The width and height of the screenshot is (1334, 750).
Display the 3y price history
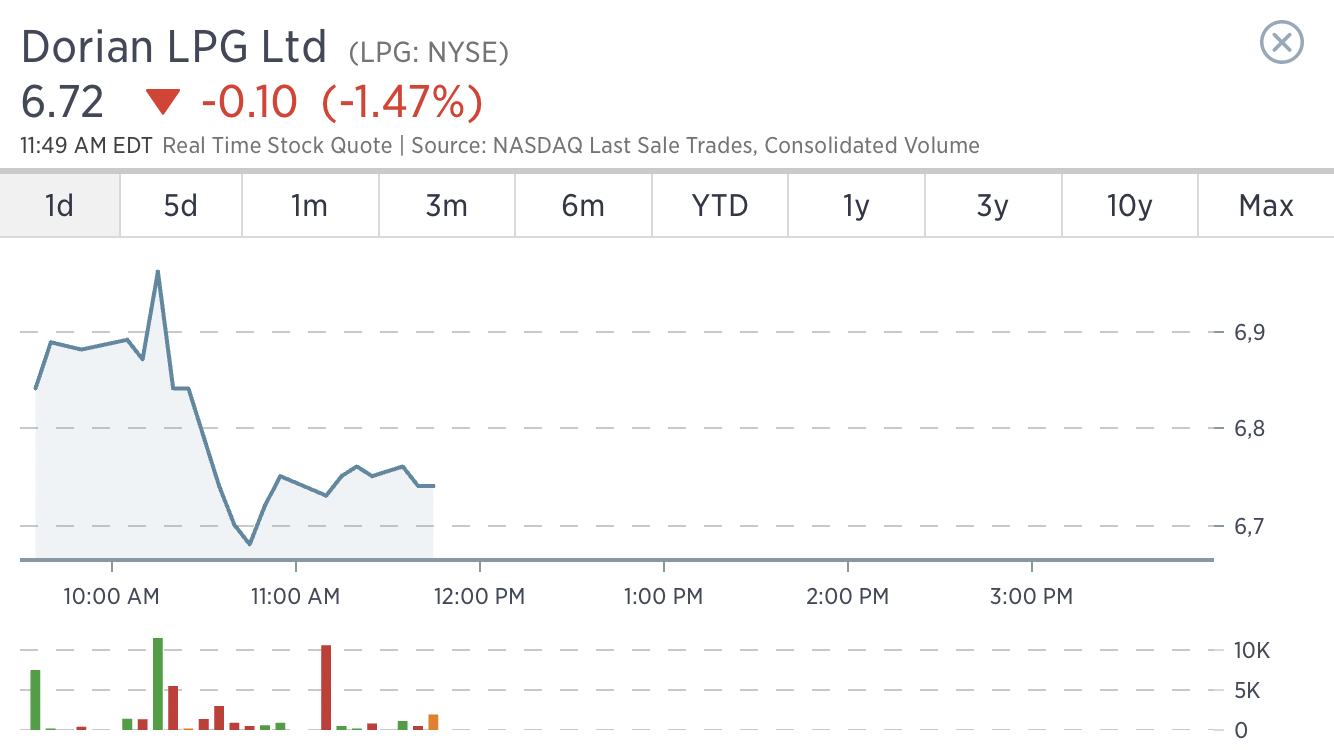pos(992,206)
